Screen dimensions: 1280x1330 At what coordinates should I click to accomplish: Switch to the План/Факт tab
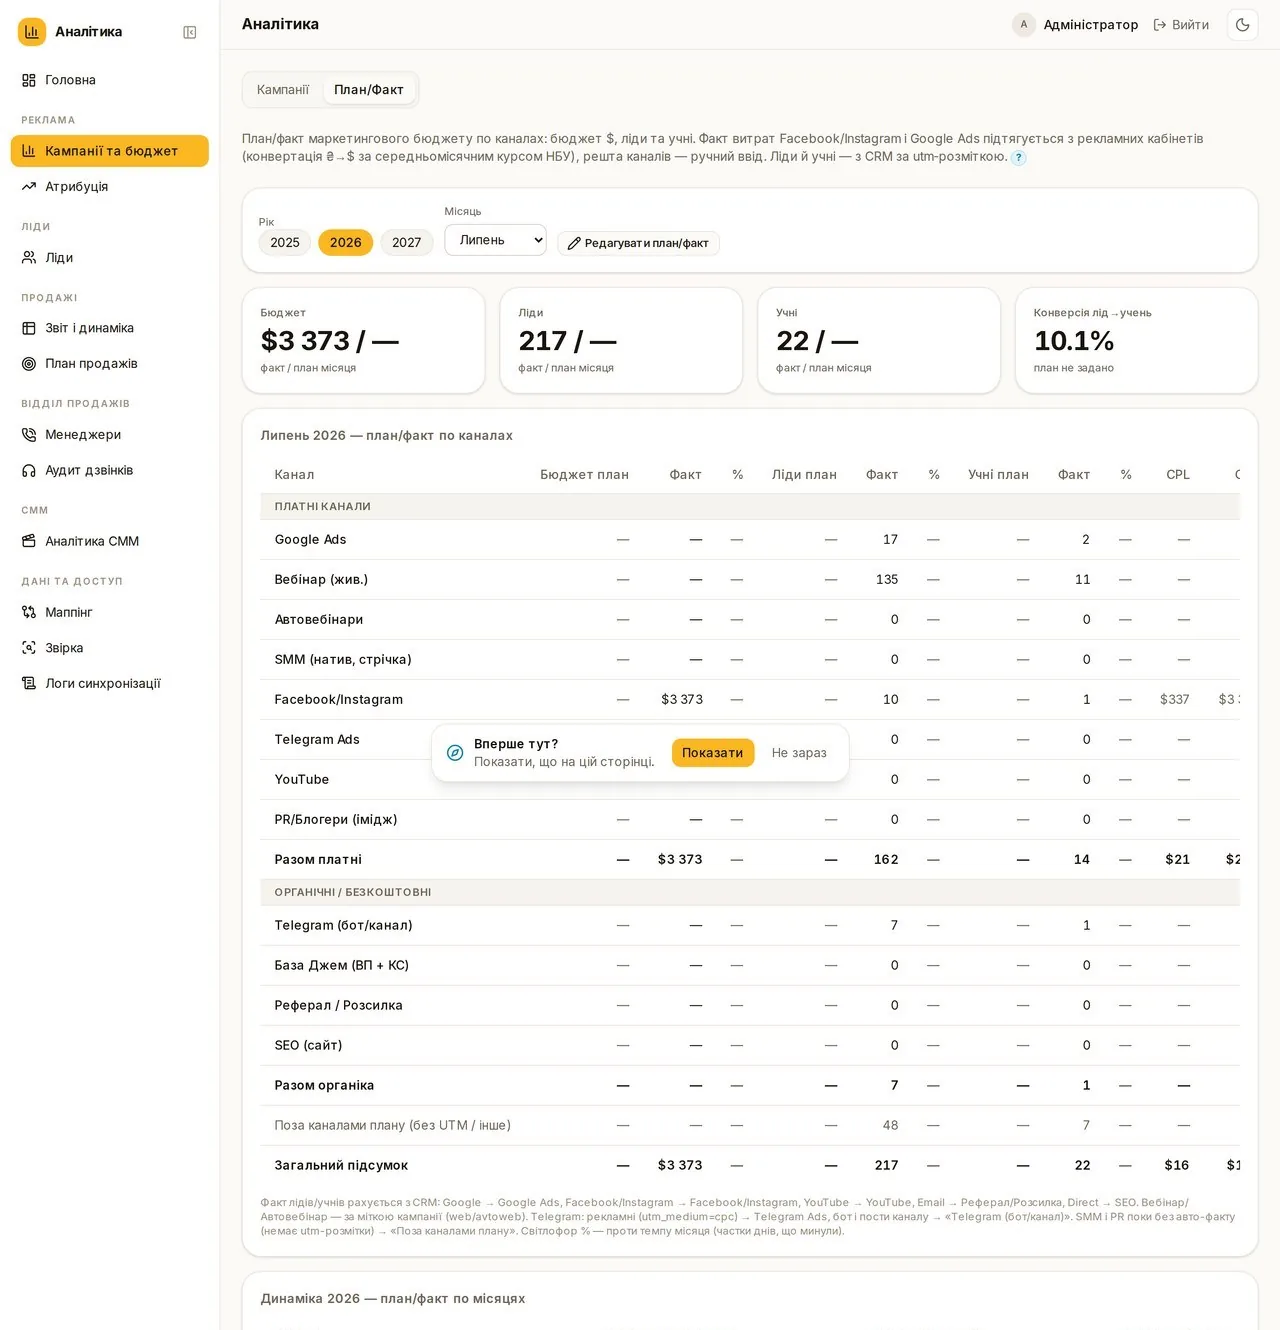tap(369, 90)
